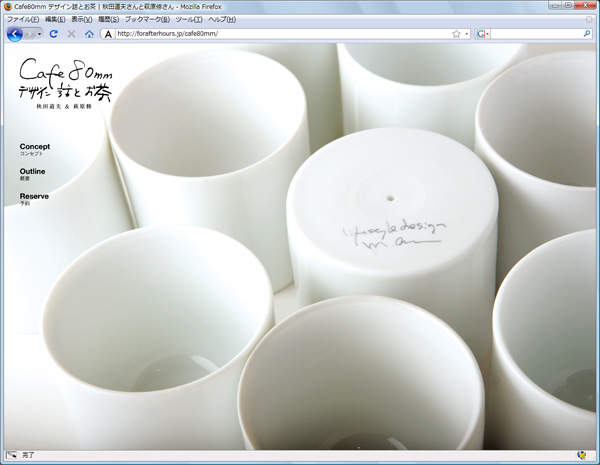The image size is (600, 465).
Task: Go to the Home page icon
Action: coord(89,34)
